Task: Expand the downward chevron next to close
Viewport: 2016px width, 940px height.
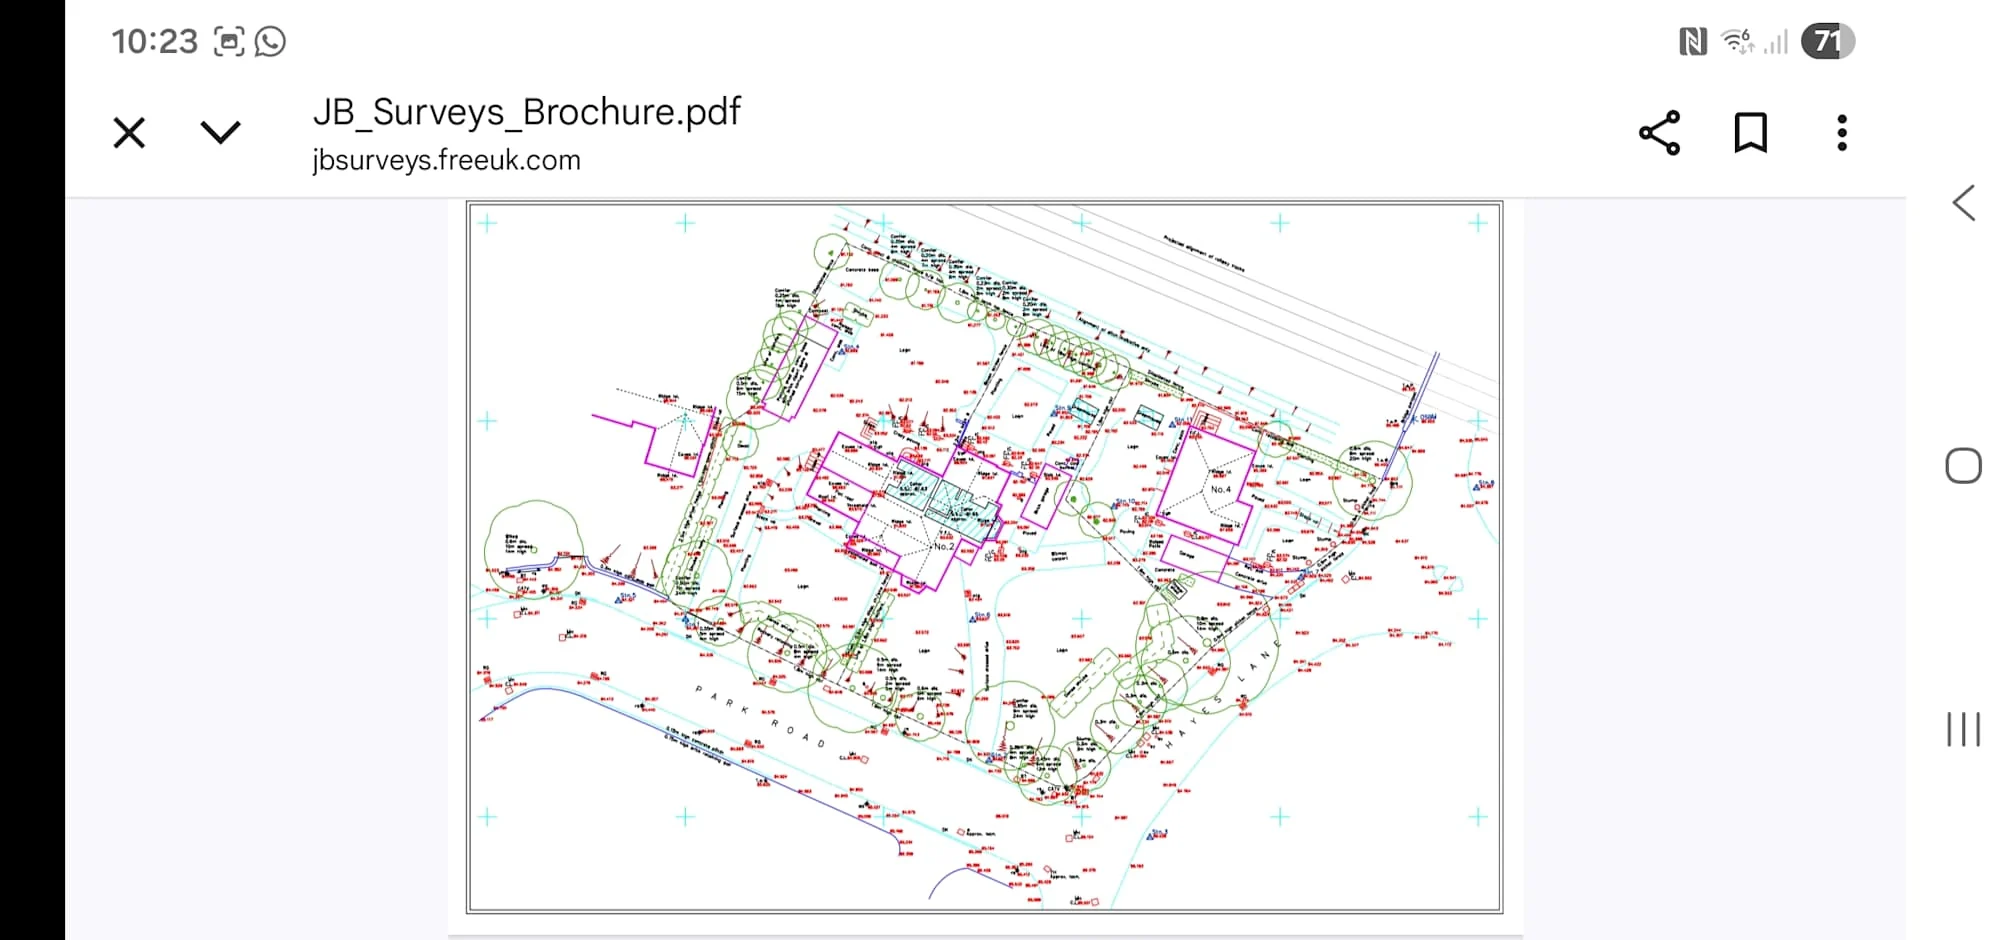Action: pyautogui.click(x=220, y=133)
